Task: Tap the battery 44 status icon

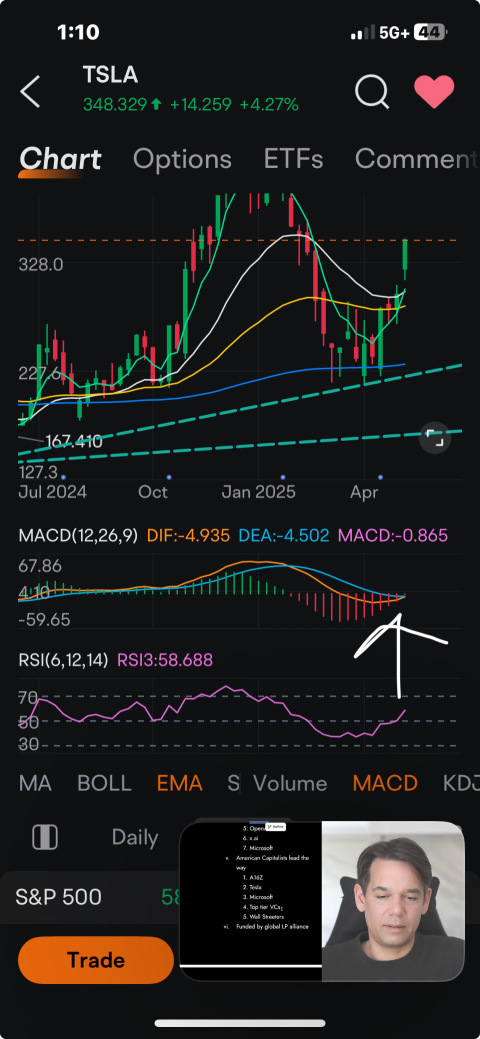Action: pos(429,32)
